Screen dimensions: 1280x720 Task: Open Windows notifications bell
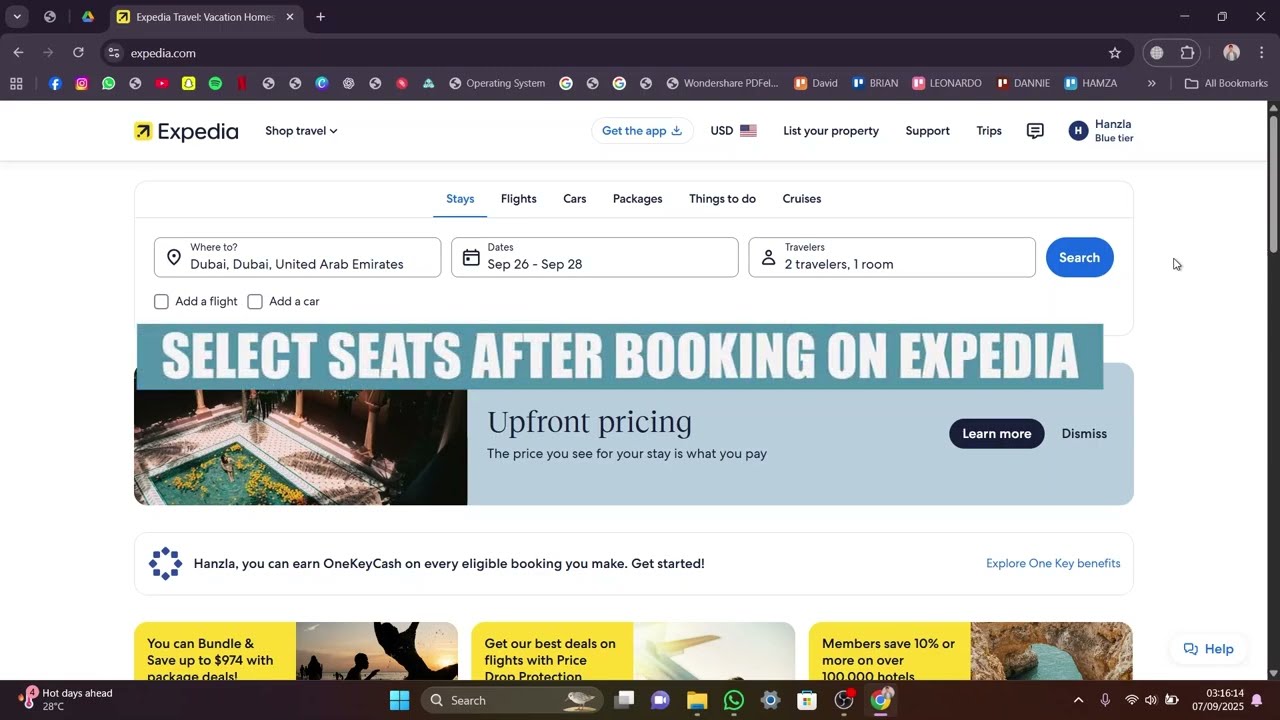point(1257,700)
